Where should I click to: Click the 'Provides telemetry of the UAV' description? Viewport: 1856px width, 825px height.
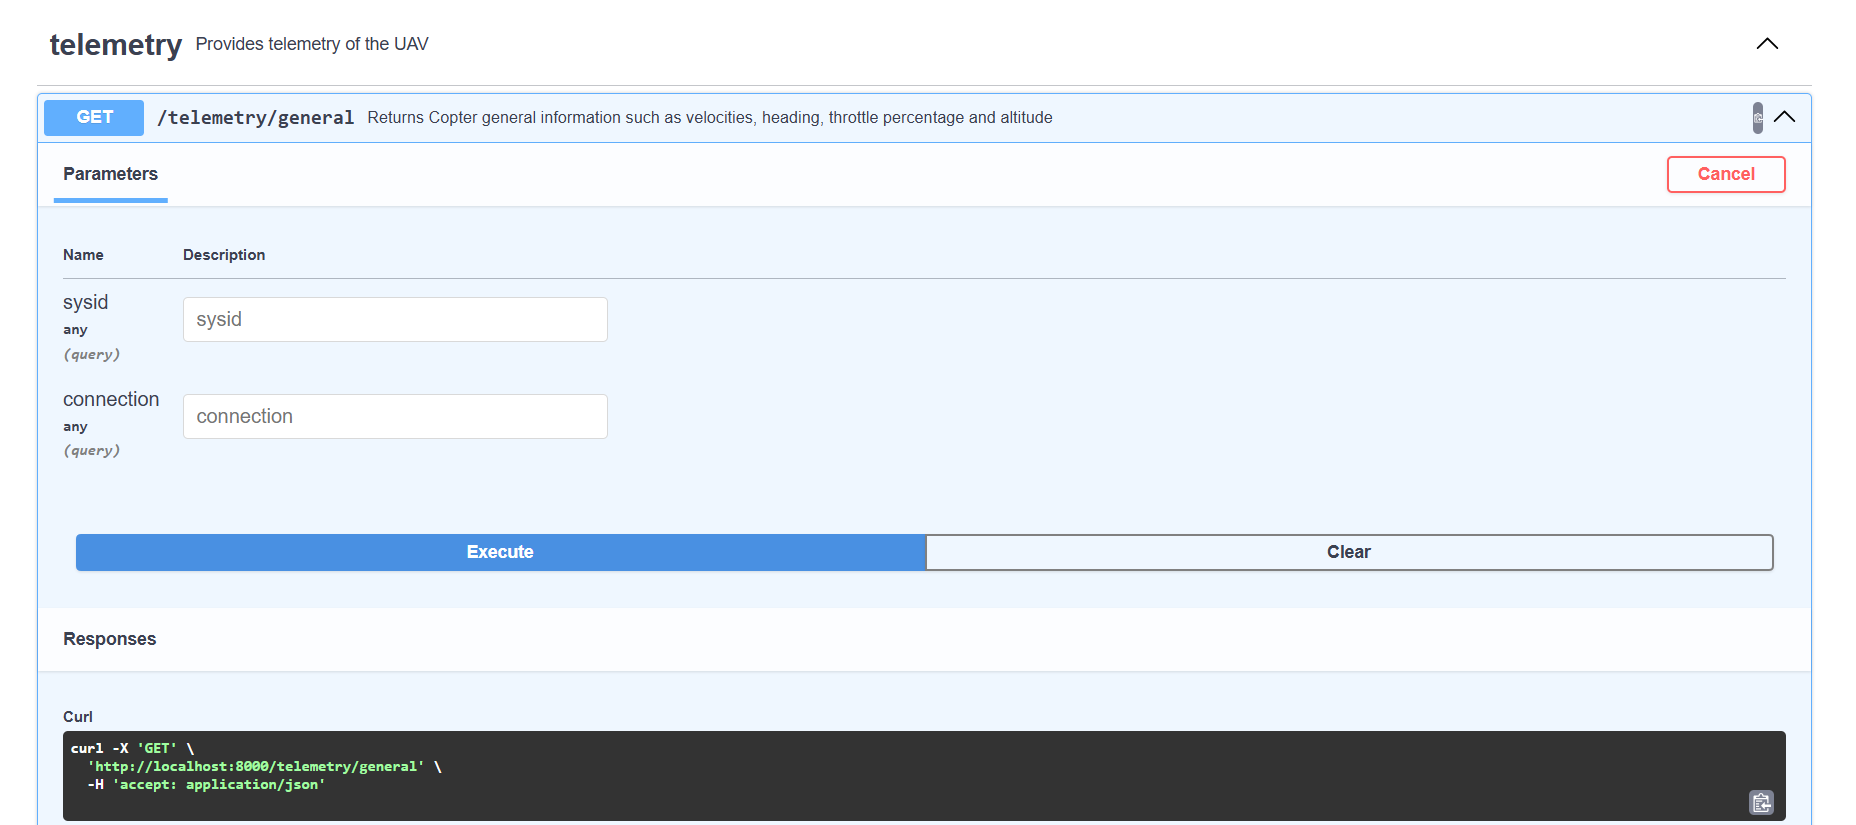coord(312,44)
